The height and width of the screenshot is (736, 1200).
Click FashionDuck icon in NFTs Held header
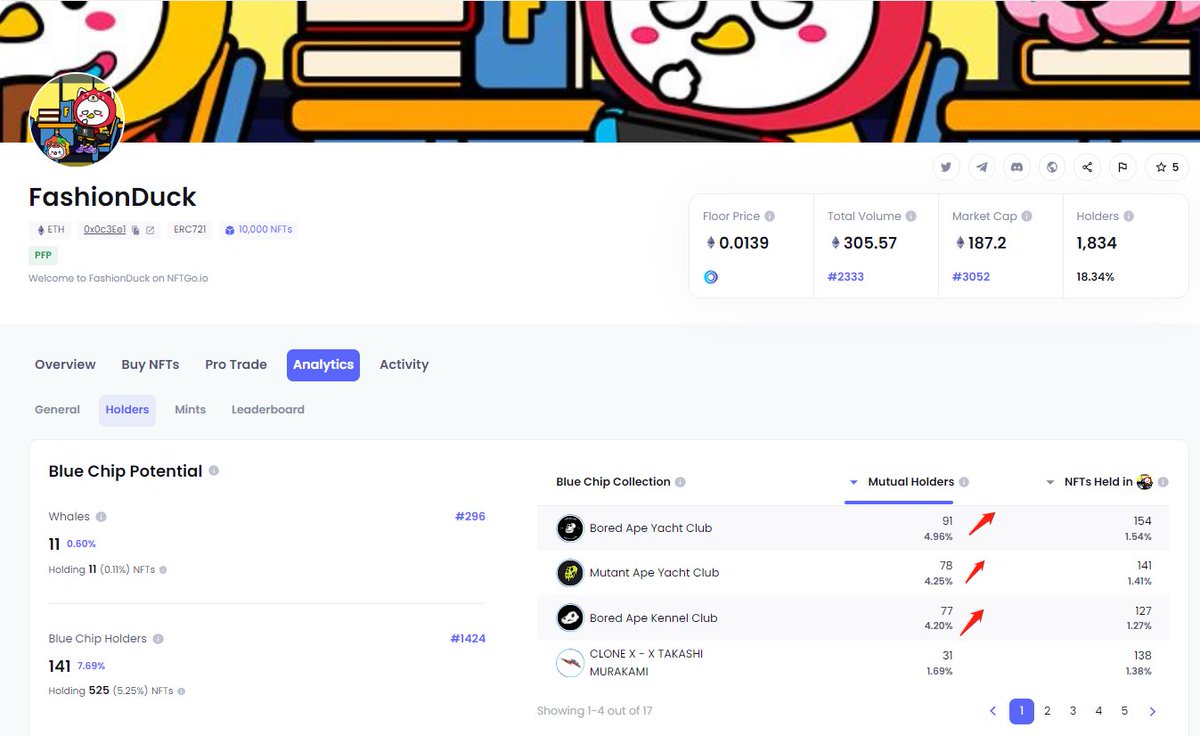pos(1145,482)
